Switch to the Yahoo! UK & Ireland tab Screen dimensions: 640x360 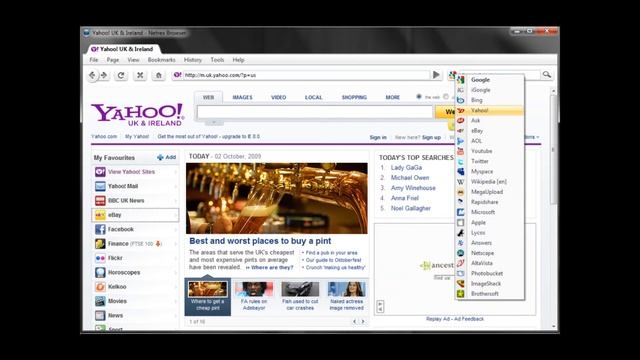pyautogui.click(x=123, y=49)
